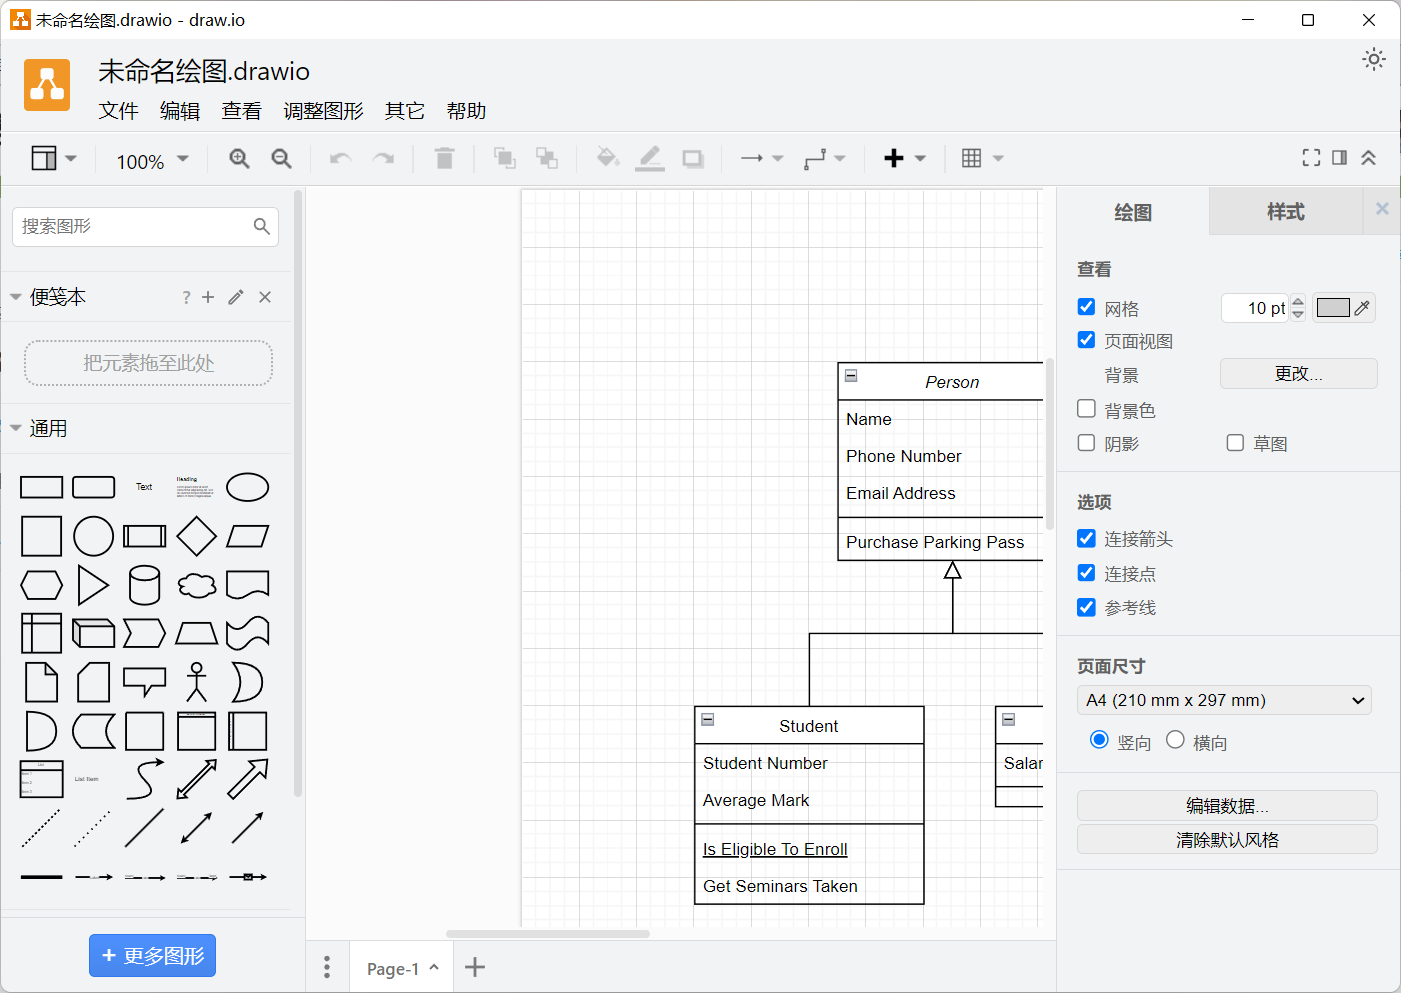Click the grid color eyedropper icon

pos(1362,308)
